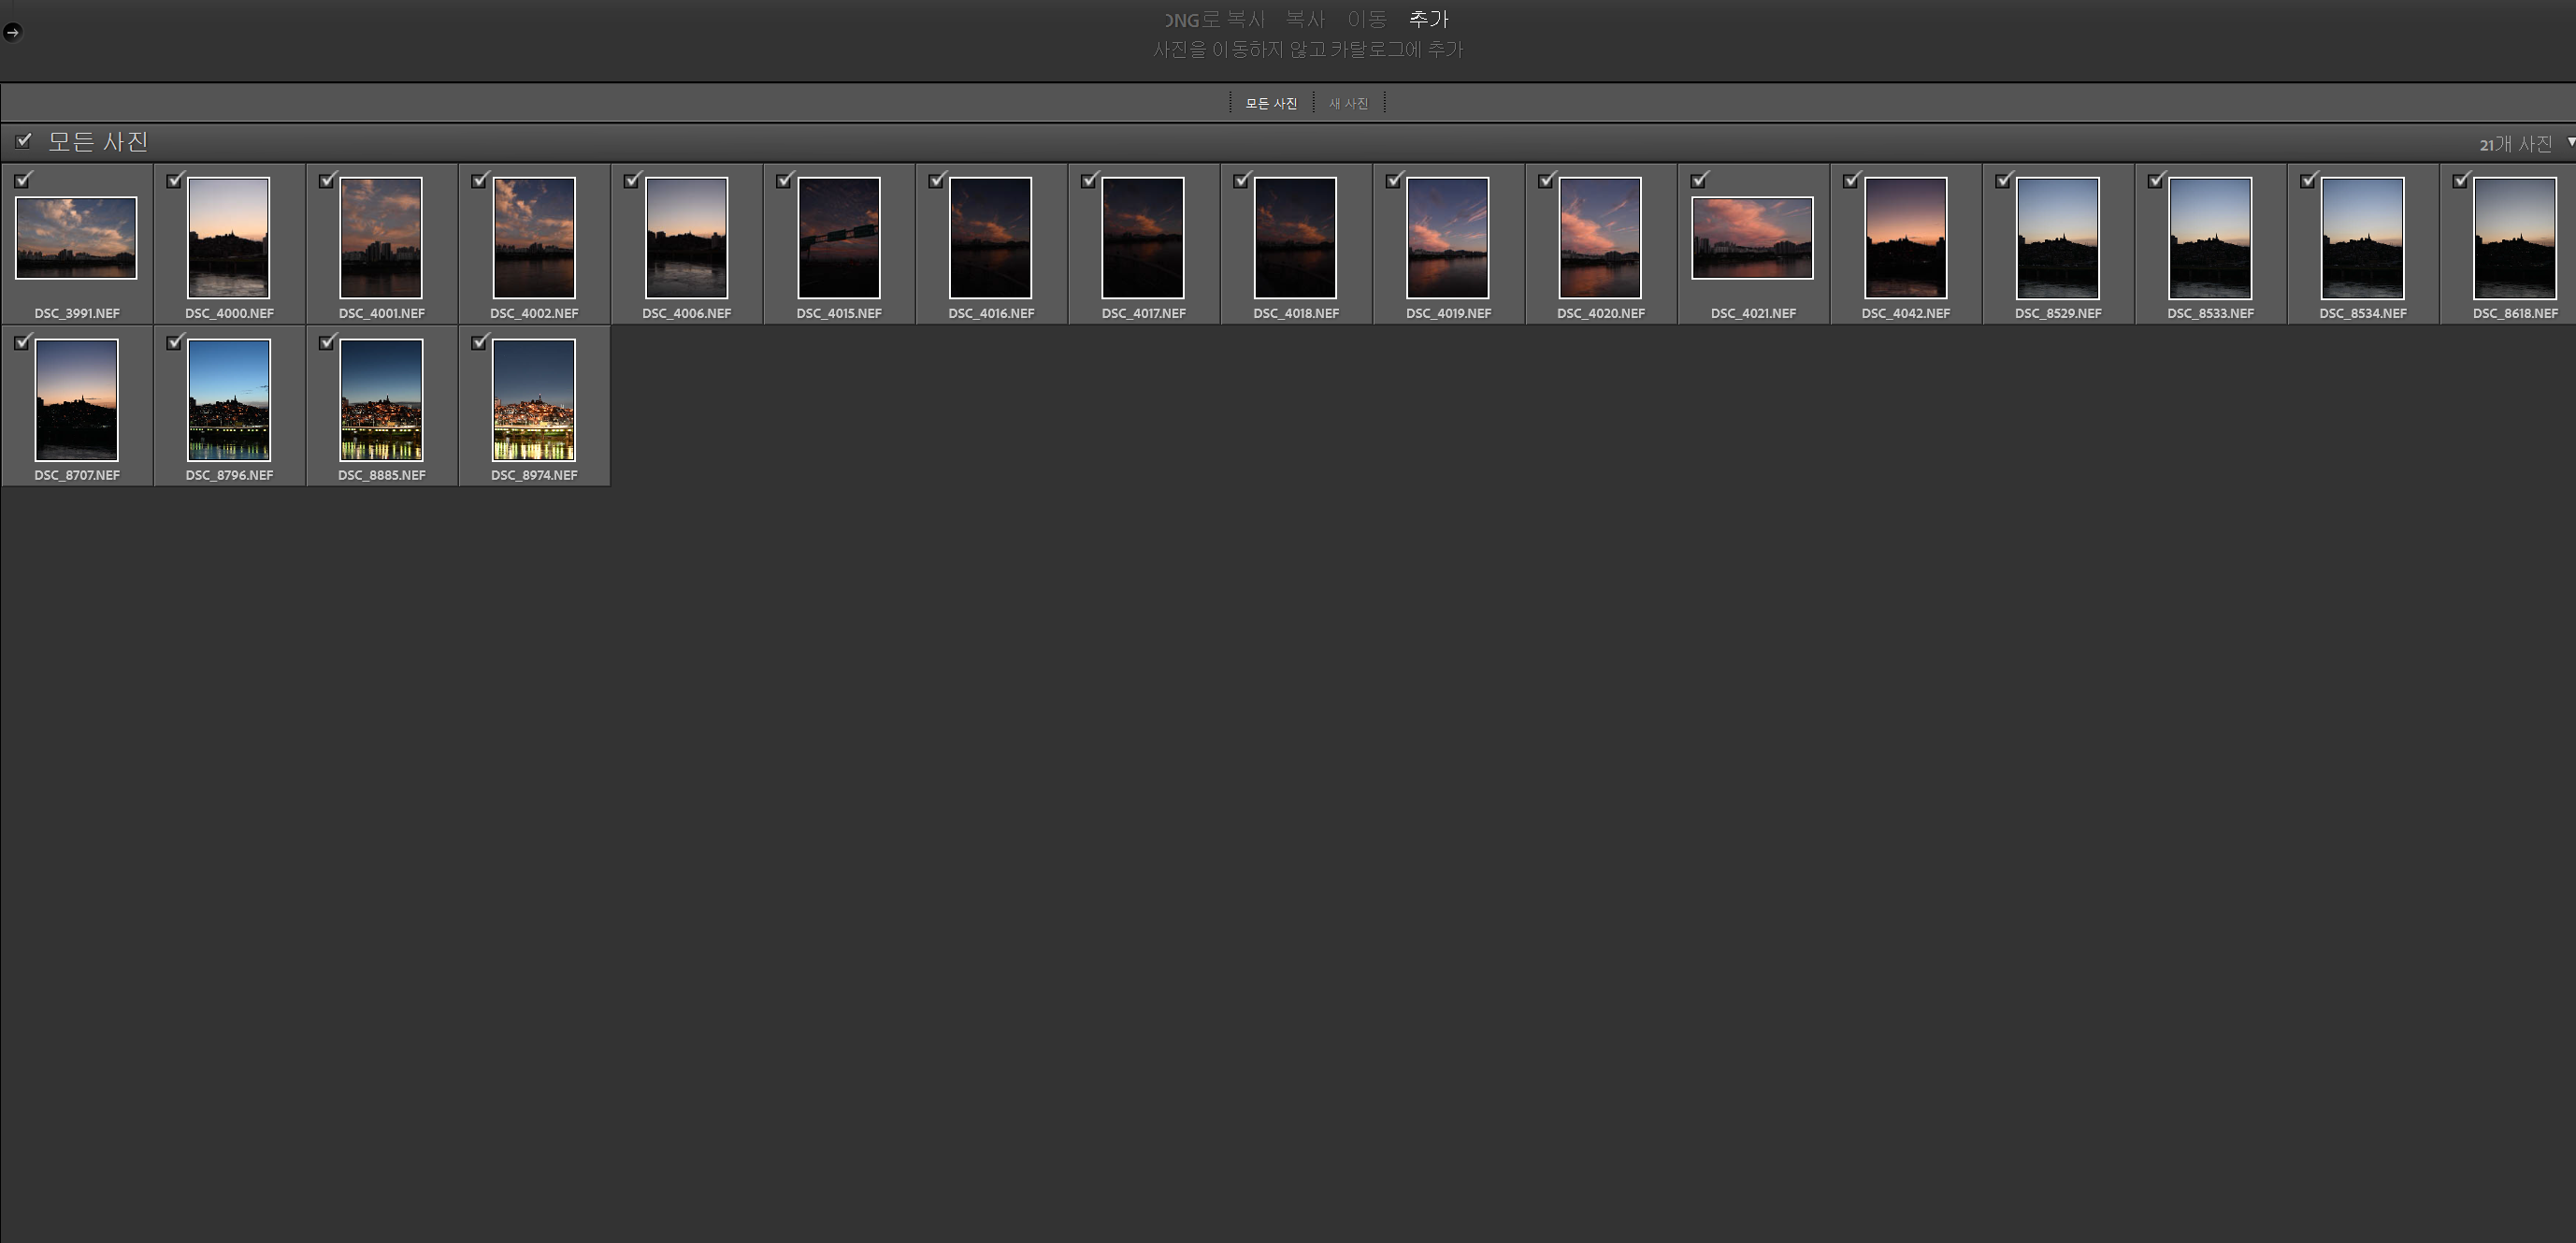Image resolution: width=2576 pixels, height=1243 pixels.
Task: Collapse the 21개 사진 section triangle
Action: (x=2570, y=142)
